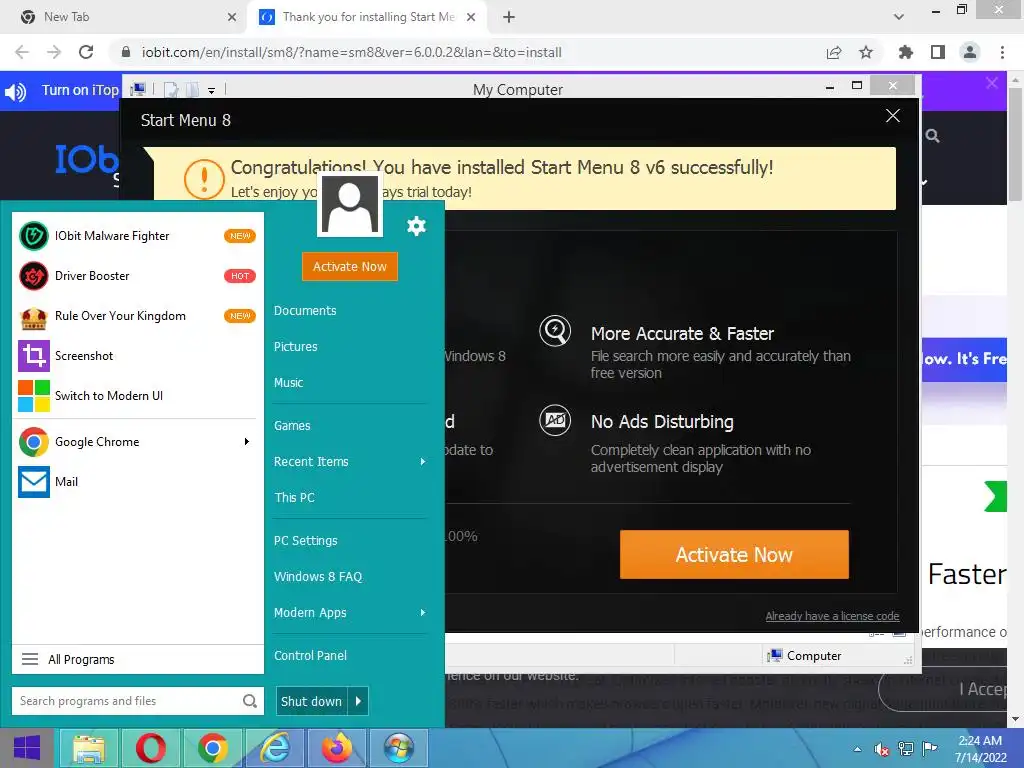Viewport: 1024px width, 768px height.
Task: Click the Shut down button
Action: [312, 701]
